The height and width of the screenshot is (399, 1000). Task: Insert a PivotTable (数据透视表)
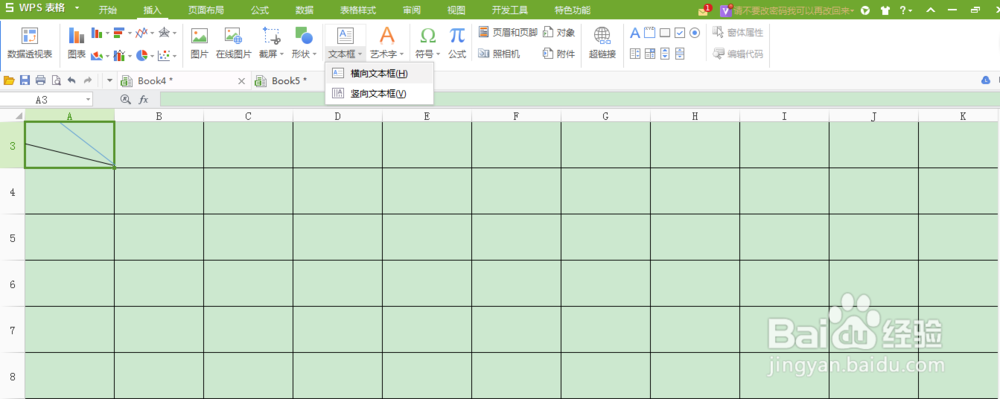pos(29,43)
